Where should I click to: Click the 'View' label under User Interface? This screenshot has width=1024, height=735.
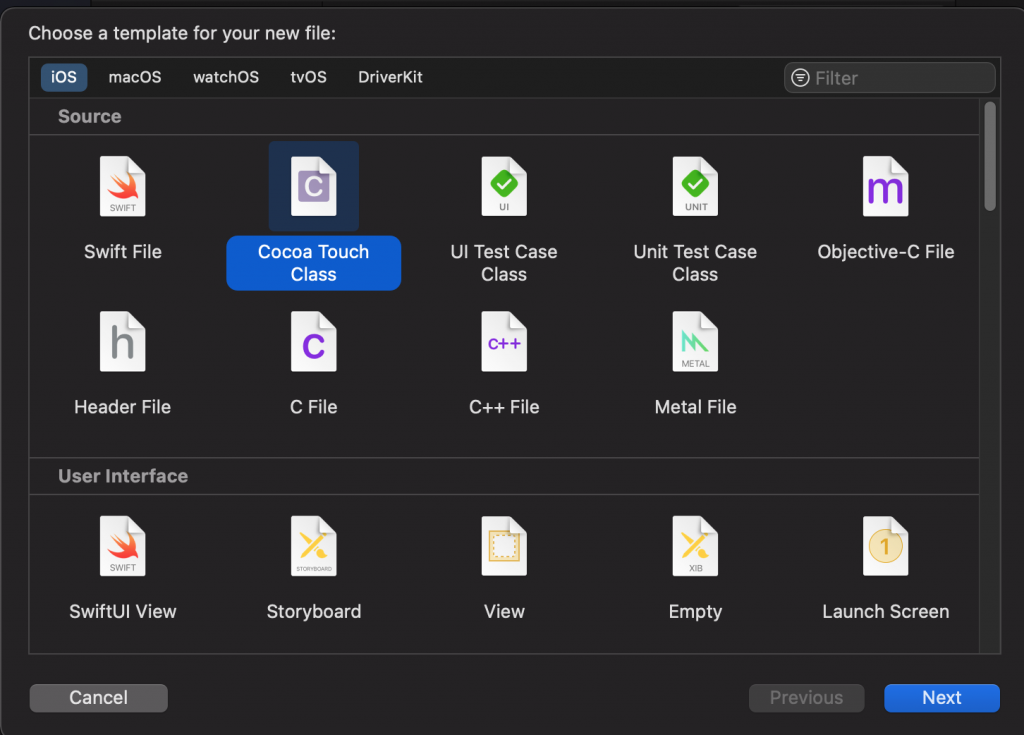tap(504, 612)
